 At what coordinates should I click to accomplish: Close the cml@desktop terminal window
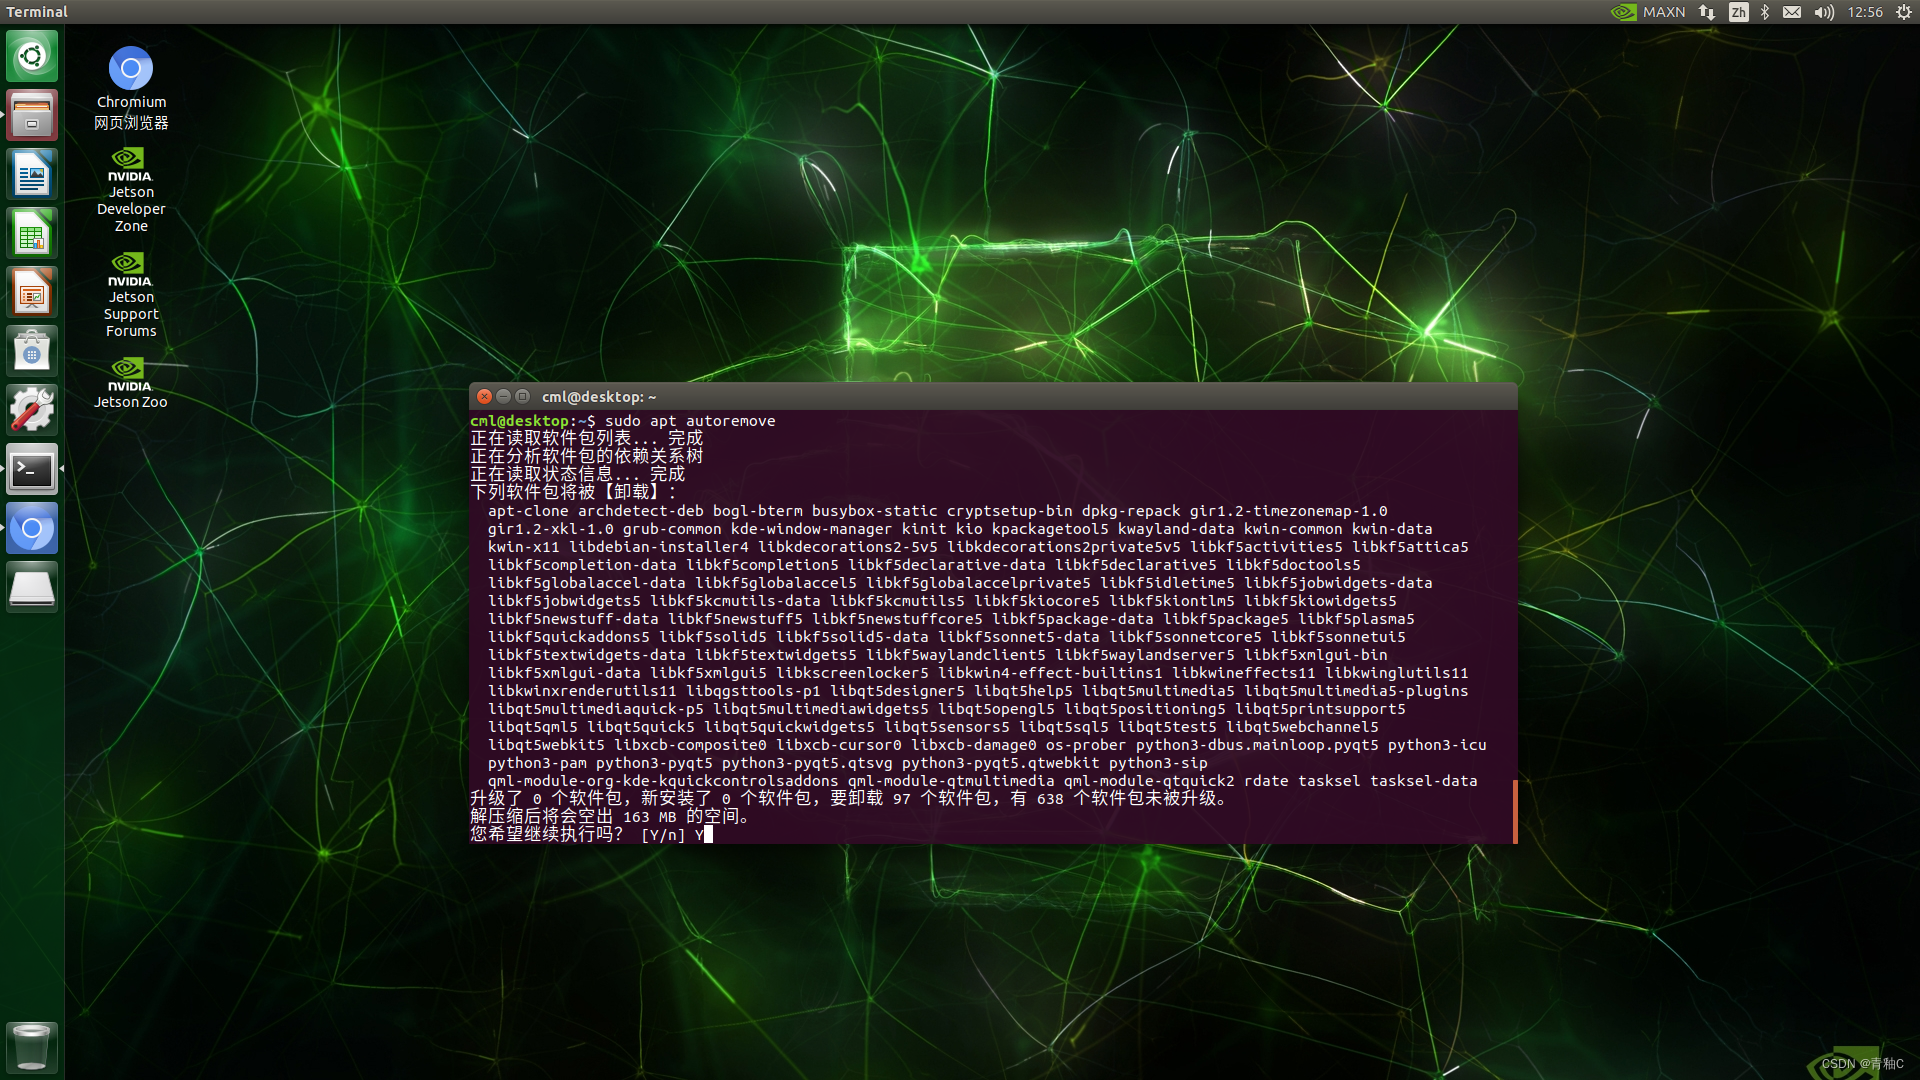click(x=485, y=396)
